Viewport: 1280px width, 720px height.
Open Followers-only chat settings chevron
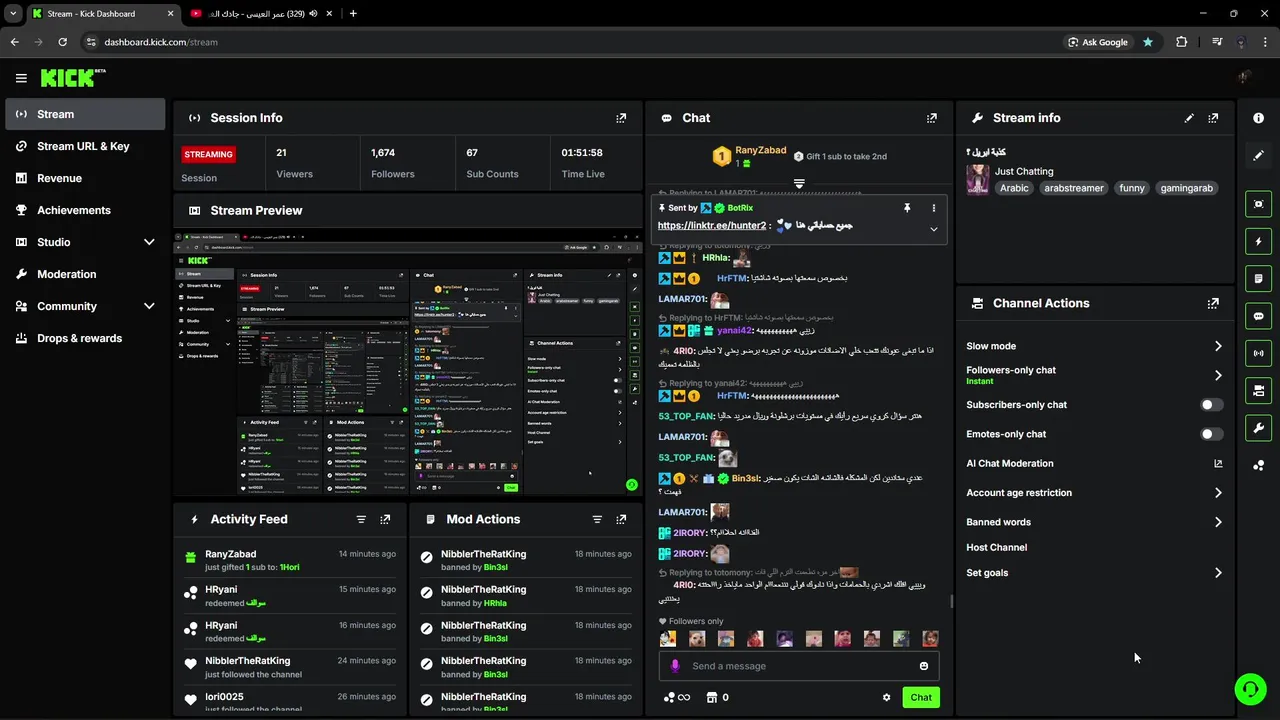[x=1218, y=375]
